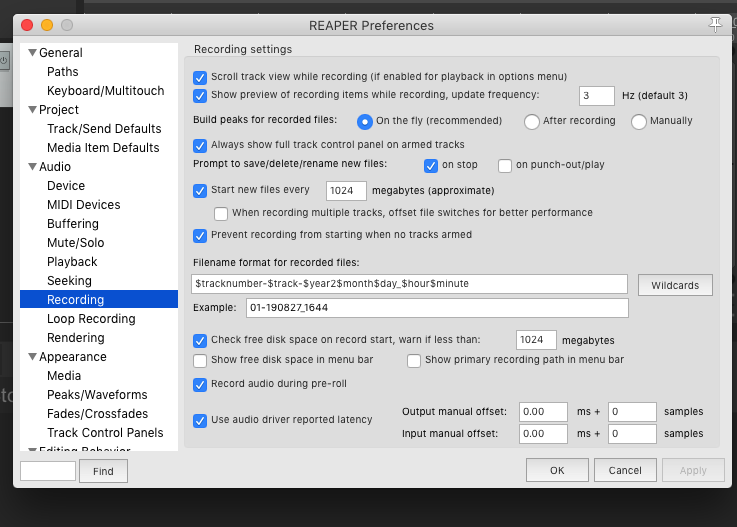Choose Manually for building peaks
Screen dimensions: 737x527
[x=639, y=121]
